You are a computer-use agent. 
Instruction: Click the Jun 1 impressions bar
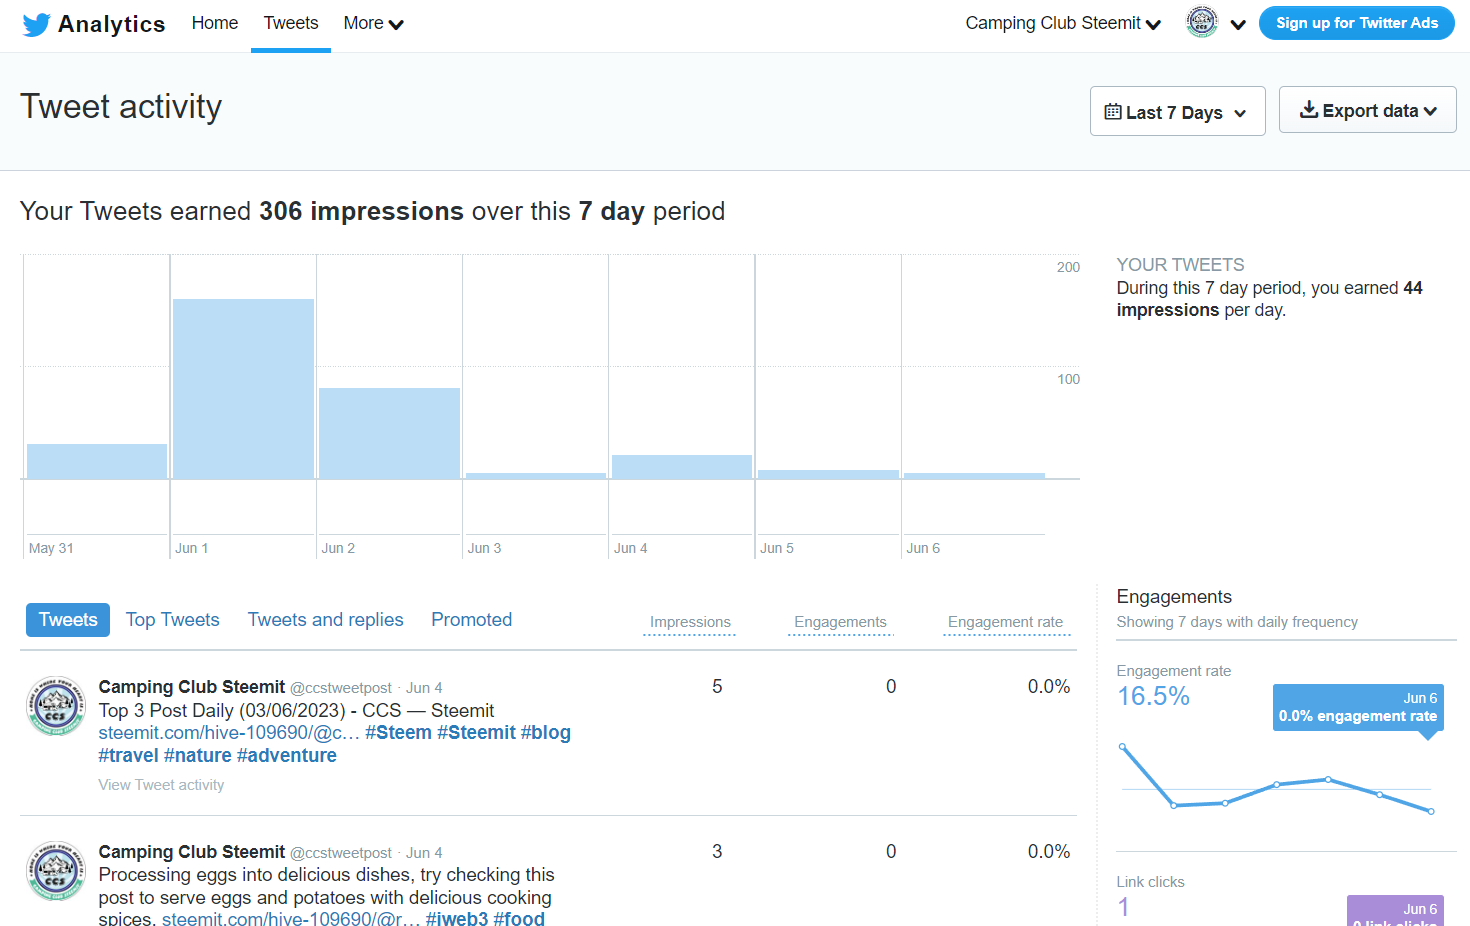coord(243,389)
